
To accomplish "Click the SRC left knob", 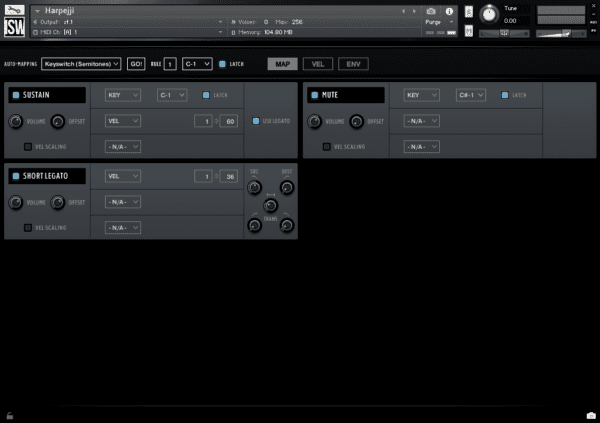I will [x=254, y=188].
